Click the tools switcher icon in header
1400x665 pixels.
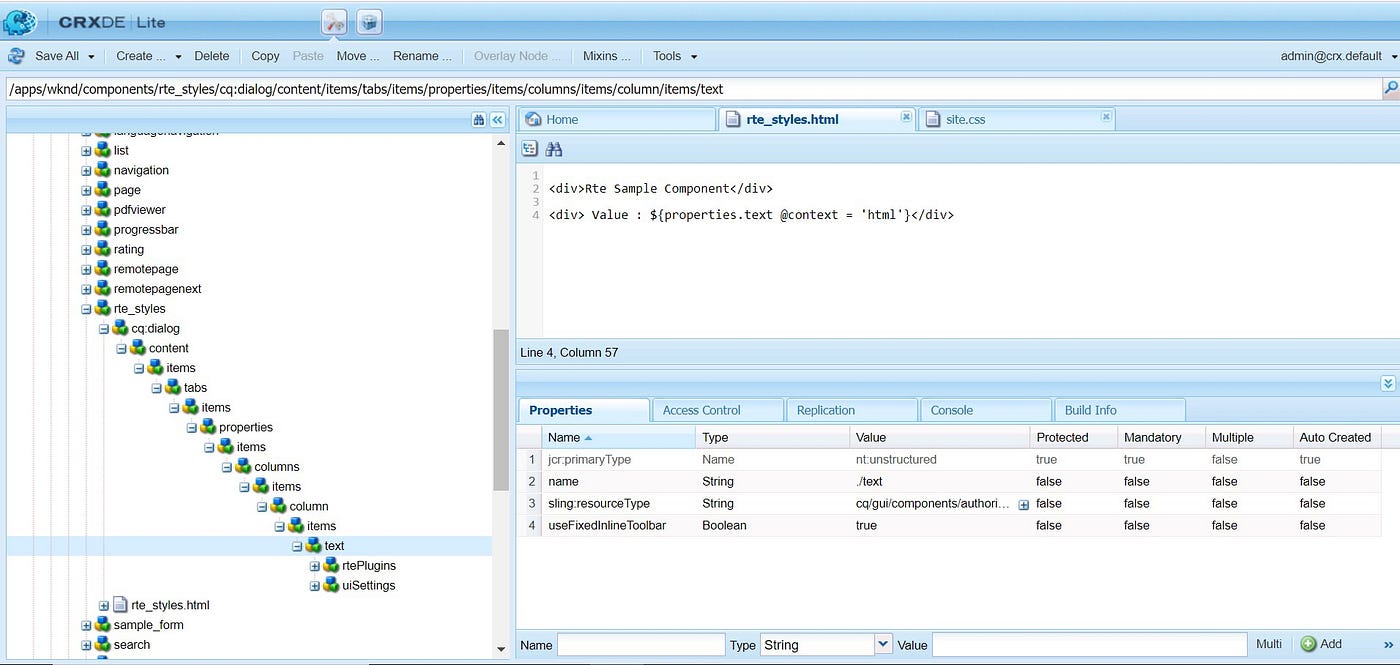tap(334, 21)
